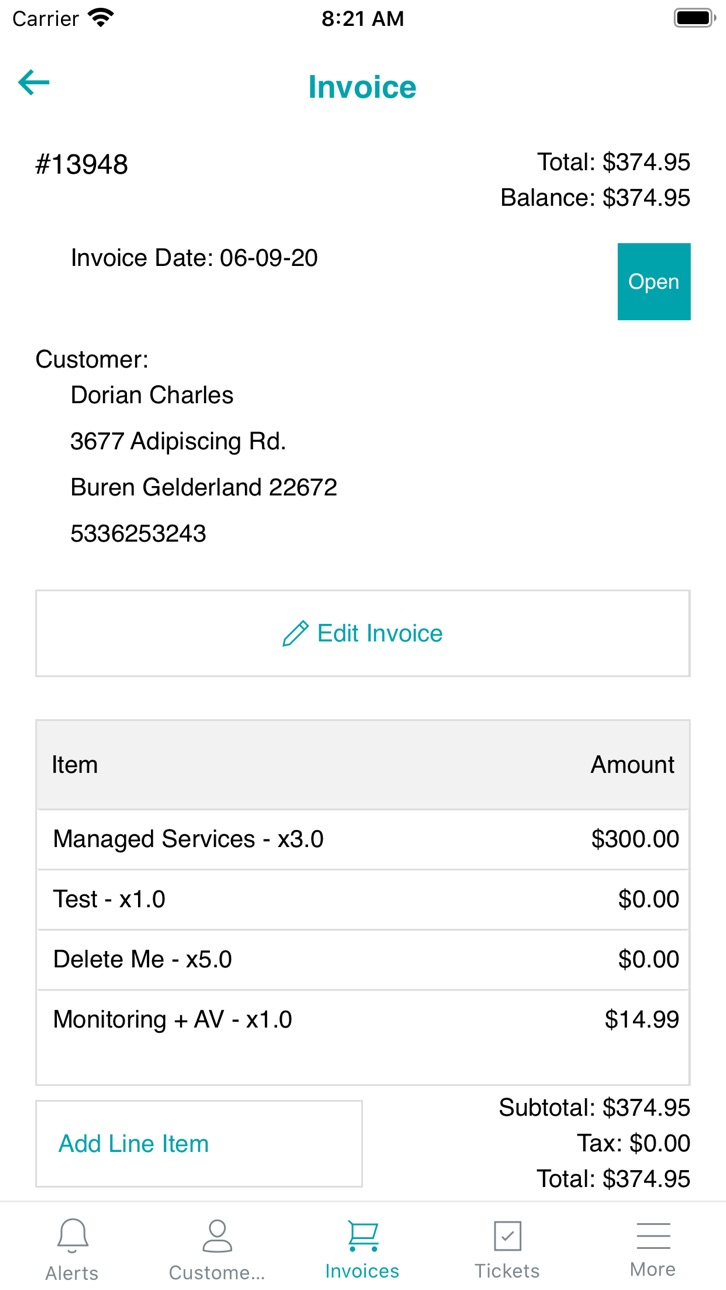The width and height of the screenshot is (726, 1290).
Task: Tap the Edit Invoice button
Action: [x=363, y=633]
